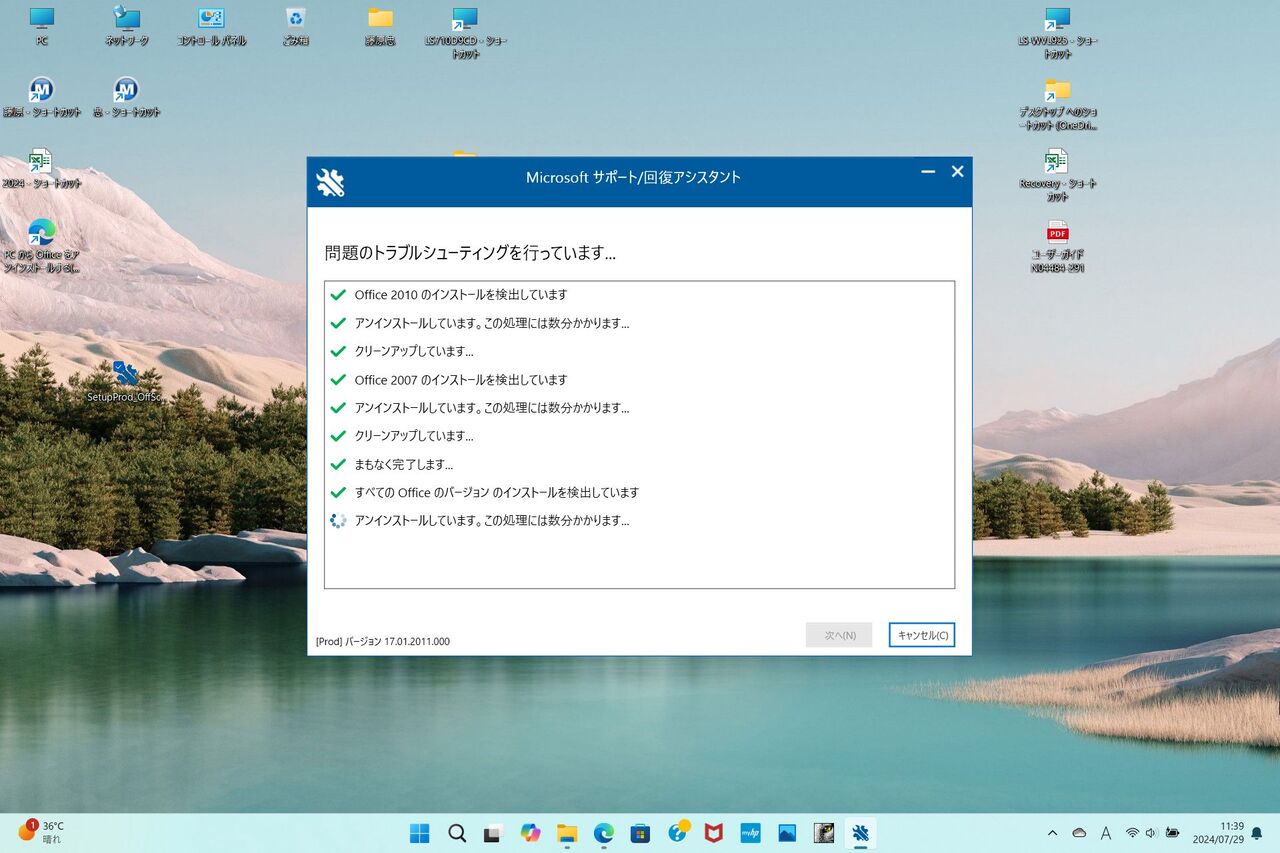Select the M shortcut icon beneath the PC icon
The height and width of the screenshot is (853, 1280).
[42, 98]
